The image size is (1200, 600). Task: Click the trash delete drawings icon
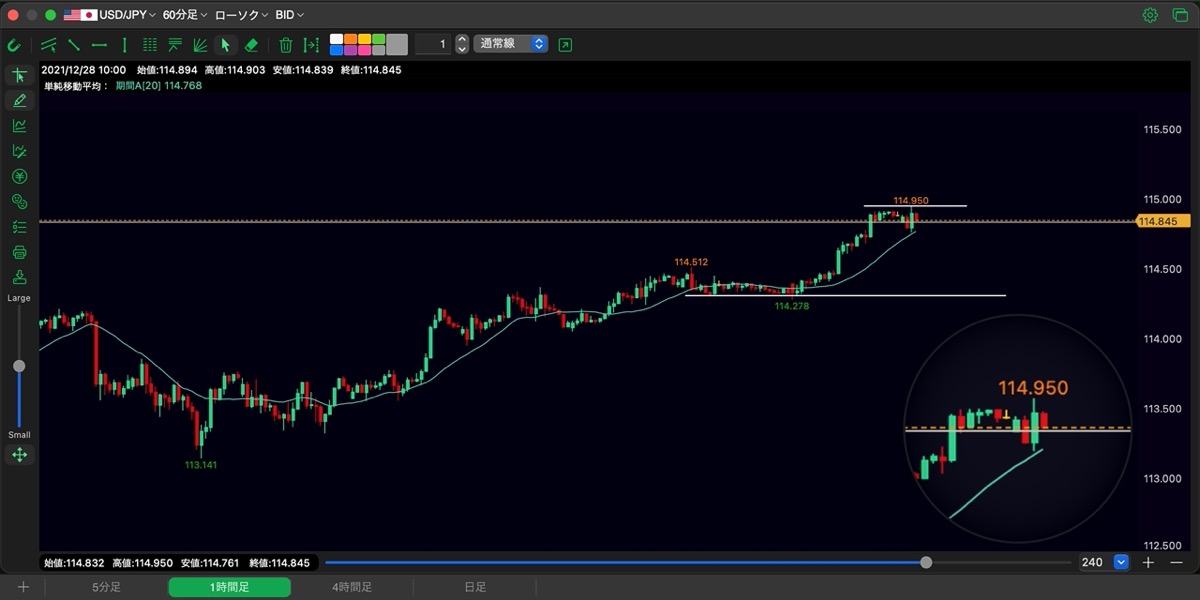[286, 45]
